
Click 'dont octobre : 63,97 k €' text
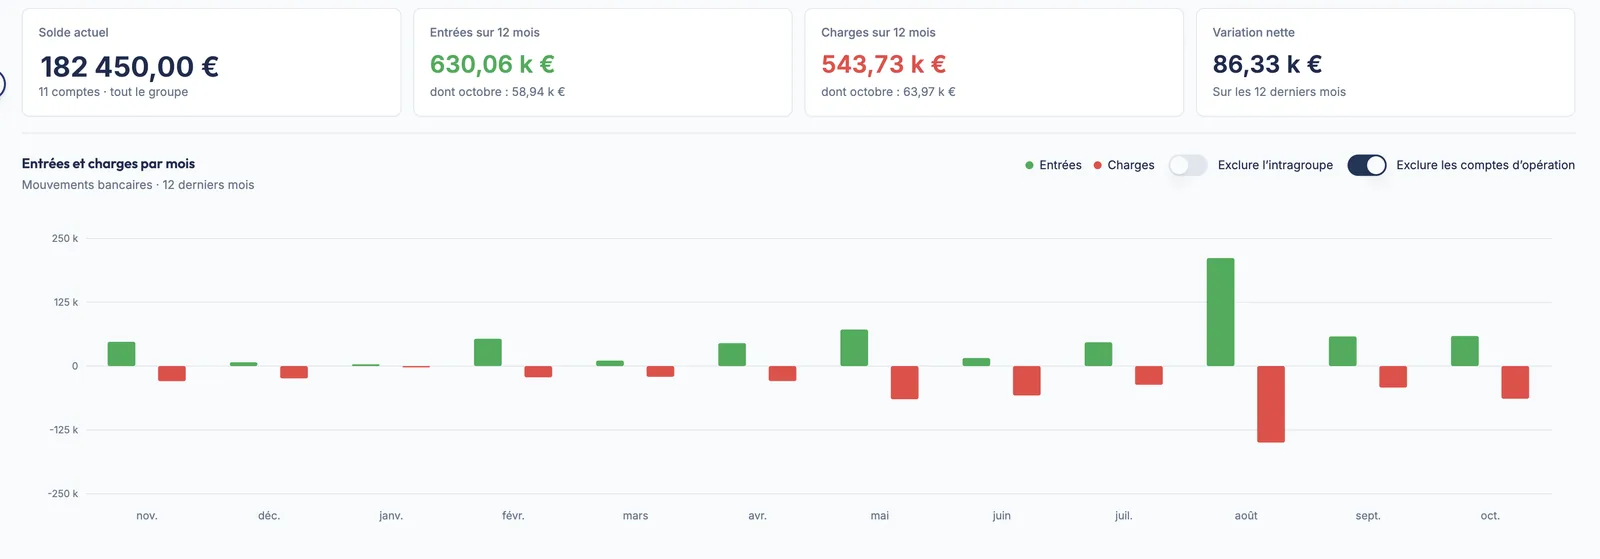888,92
